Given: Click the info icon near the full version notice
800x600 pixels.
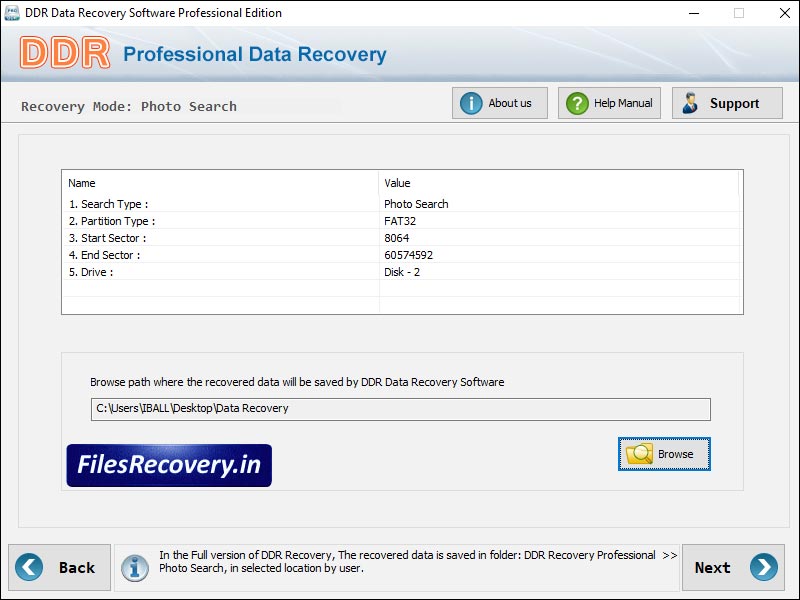Looking at the screenshot, I should pos(137,567).
